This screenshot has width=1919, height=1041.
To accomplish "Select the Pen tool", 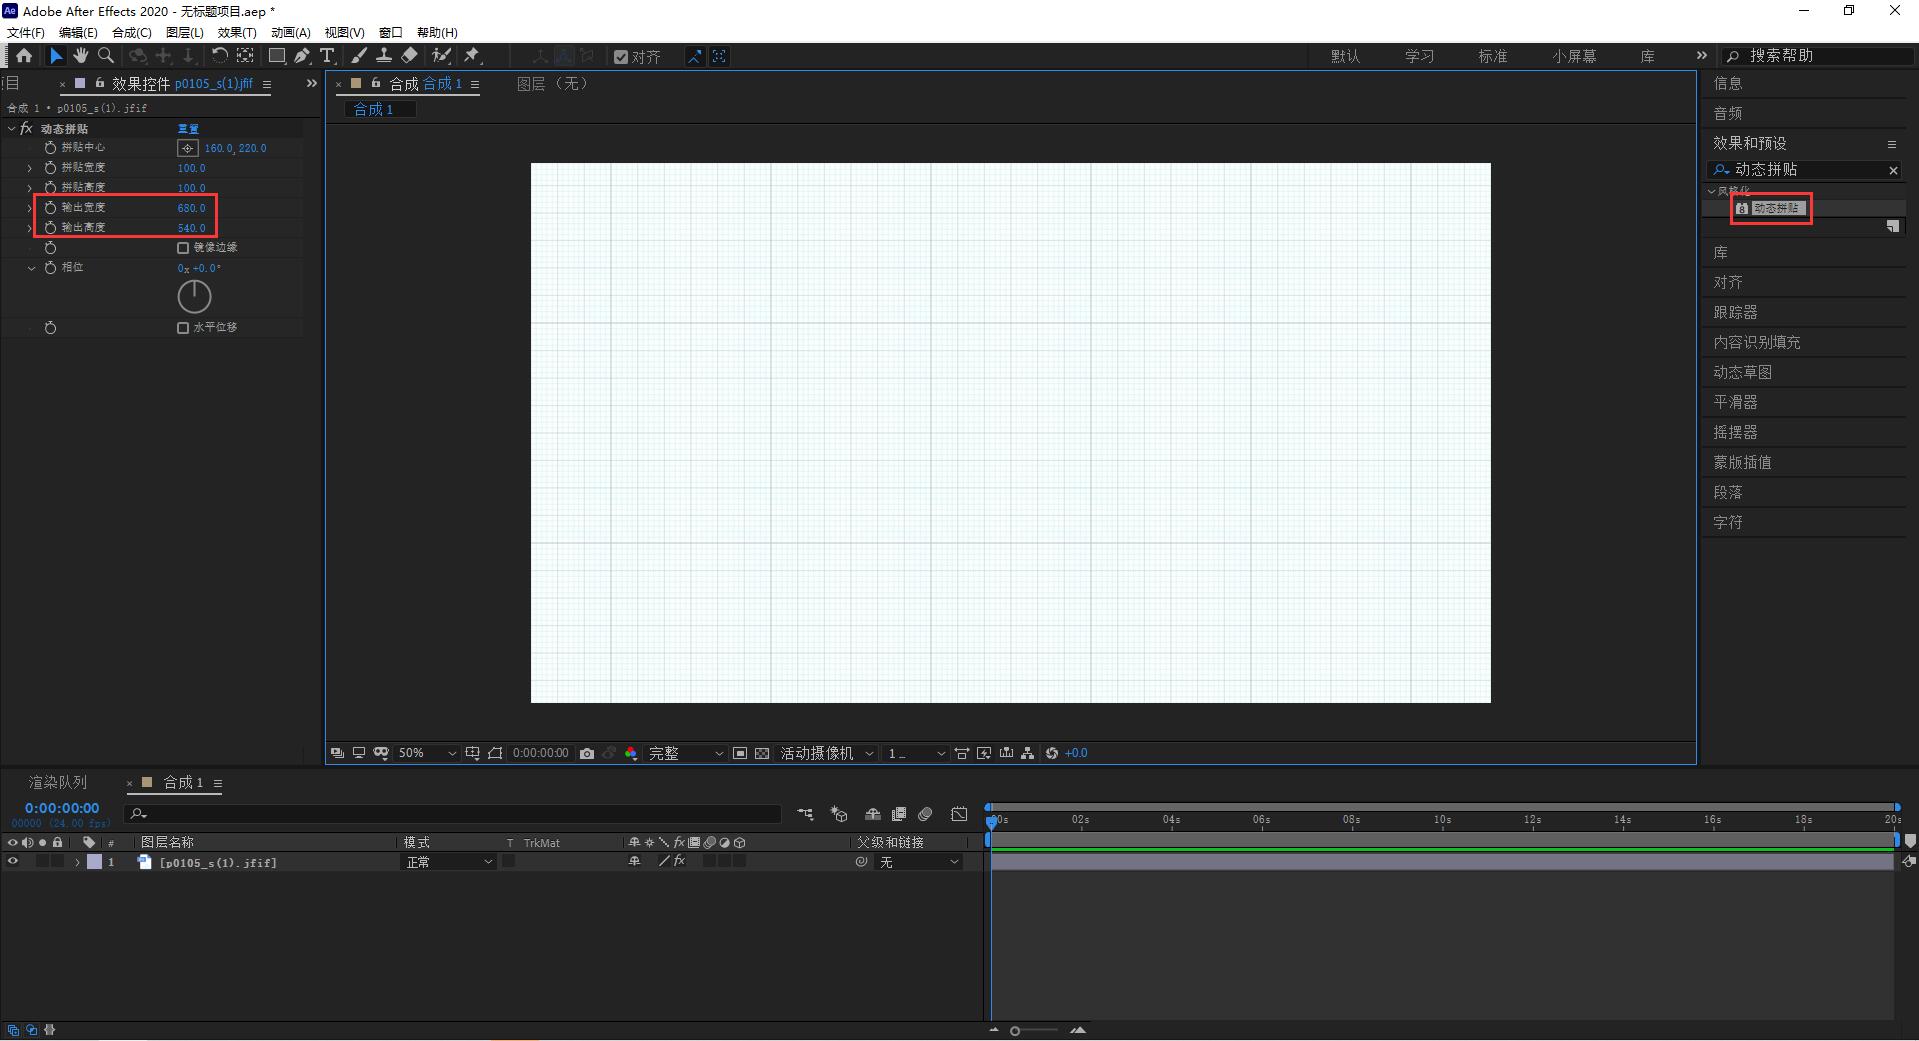I will tap(302, 56).
